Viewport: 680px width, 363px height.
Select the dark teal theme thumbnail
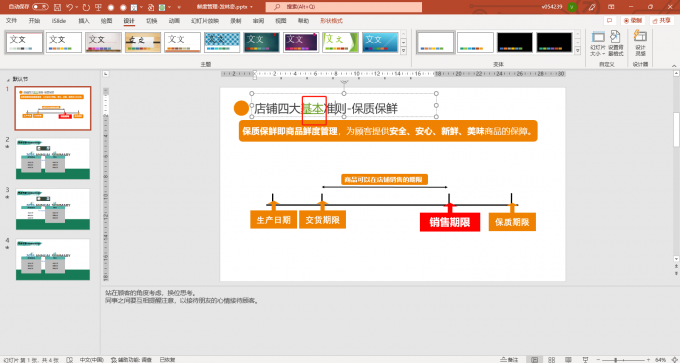point(261,43)
